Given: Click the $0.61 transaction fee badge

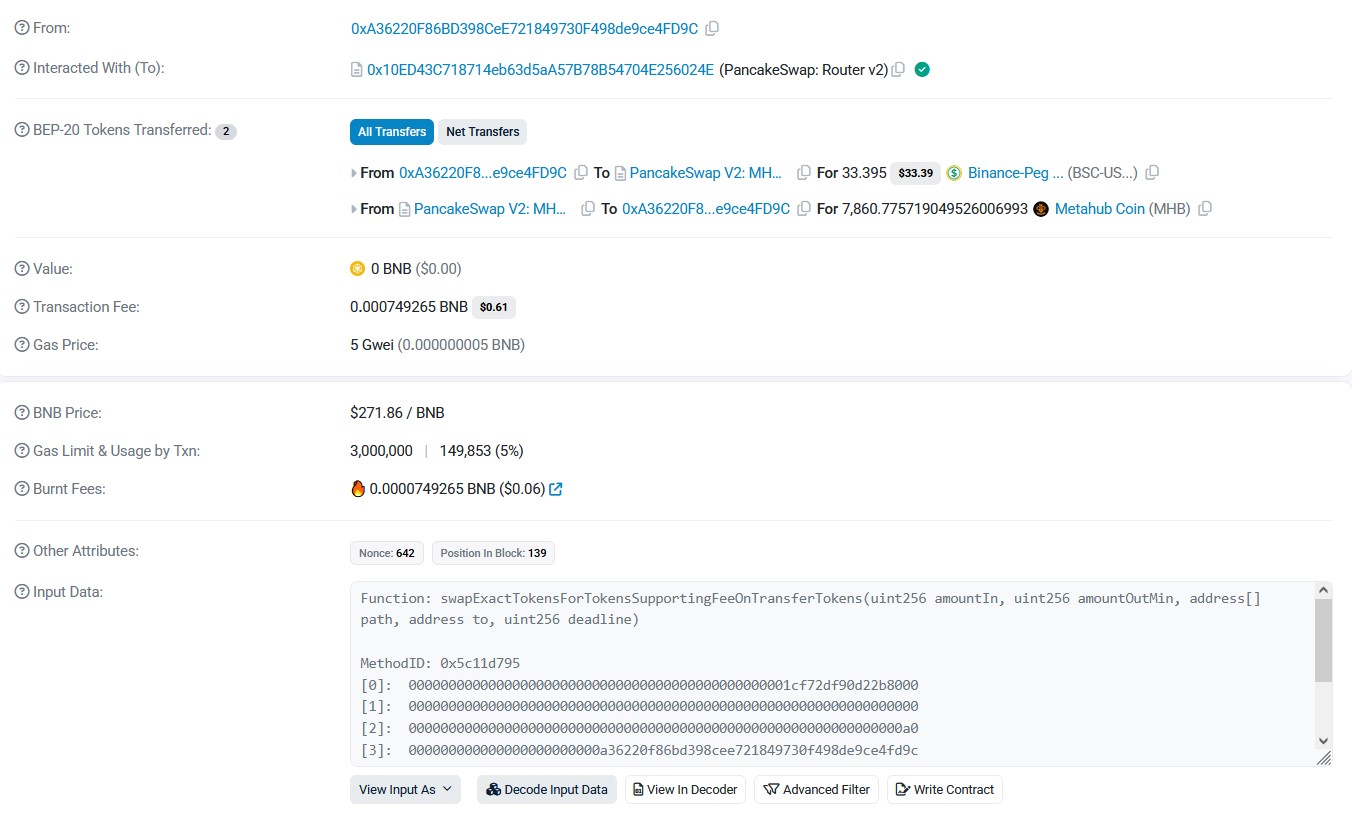Looking at the screenshot, I should 494,307.
